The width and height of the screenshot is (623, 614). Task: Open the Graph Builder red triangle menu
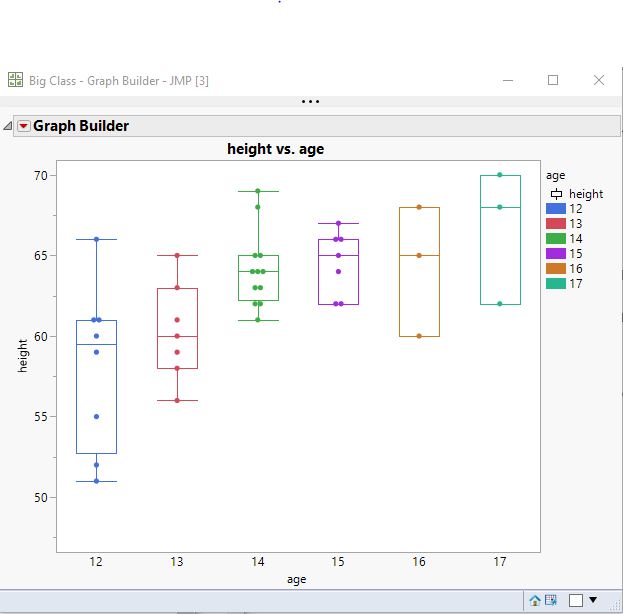pos(23,126)
